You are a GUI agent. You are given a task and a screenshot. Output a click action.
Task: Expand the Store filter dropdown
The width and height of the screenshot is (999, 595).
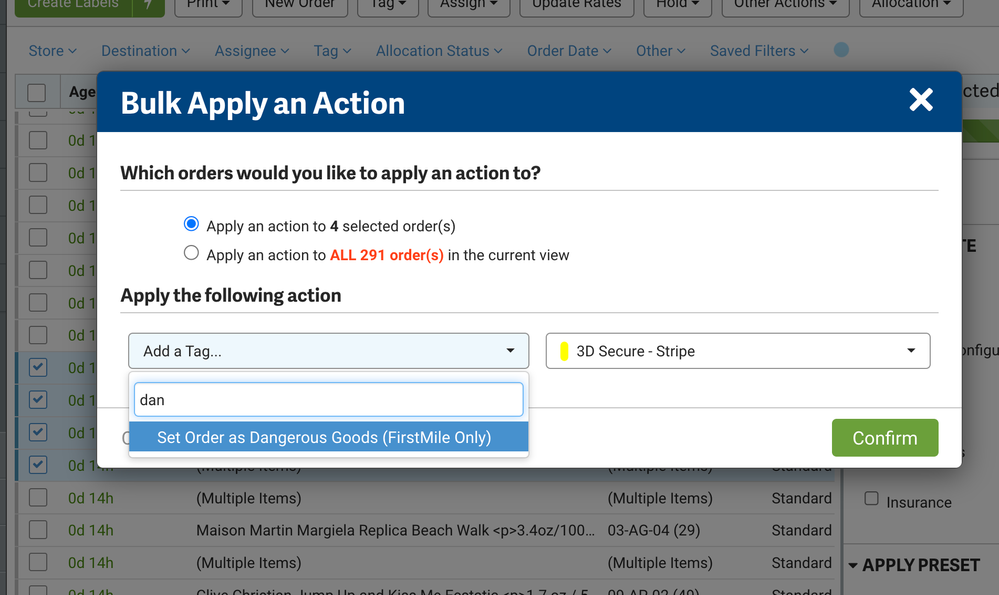53,51
